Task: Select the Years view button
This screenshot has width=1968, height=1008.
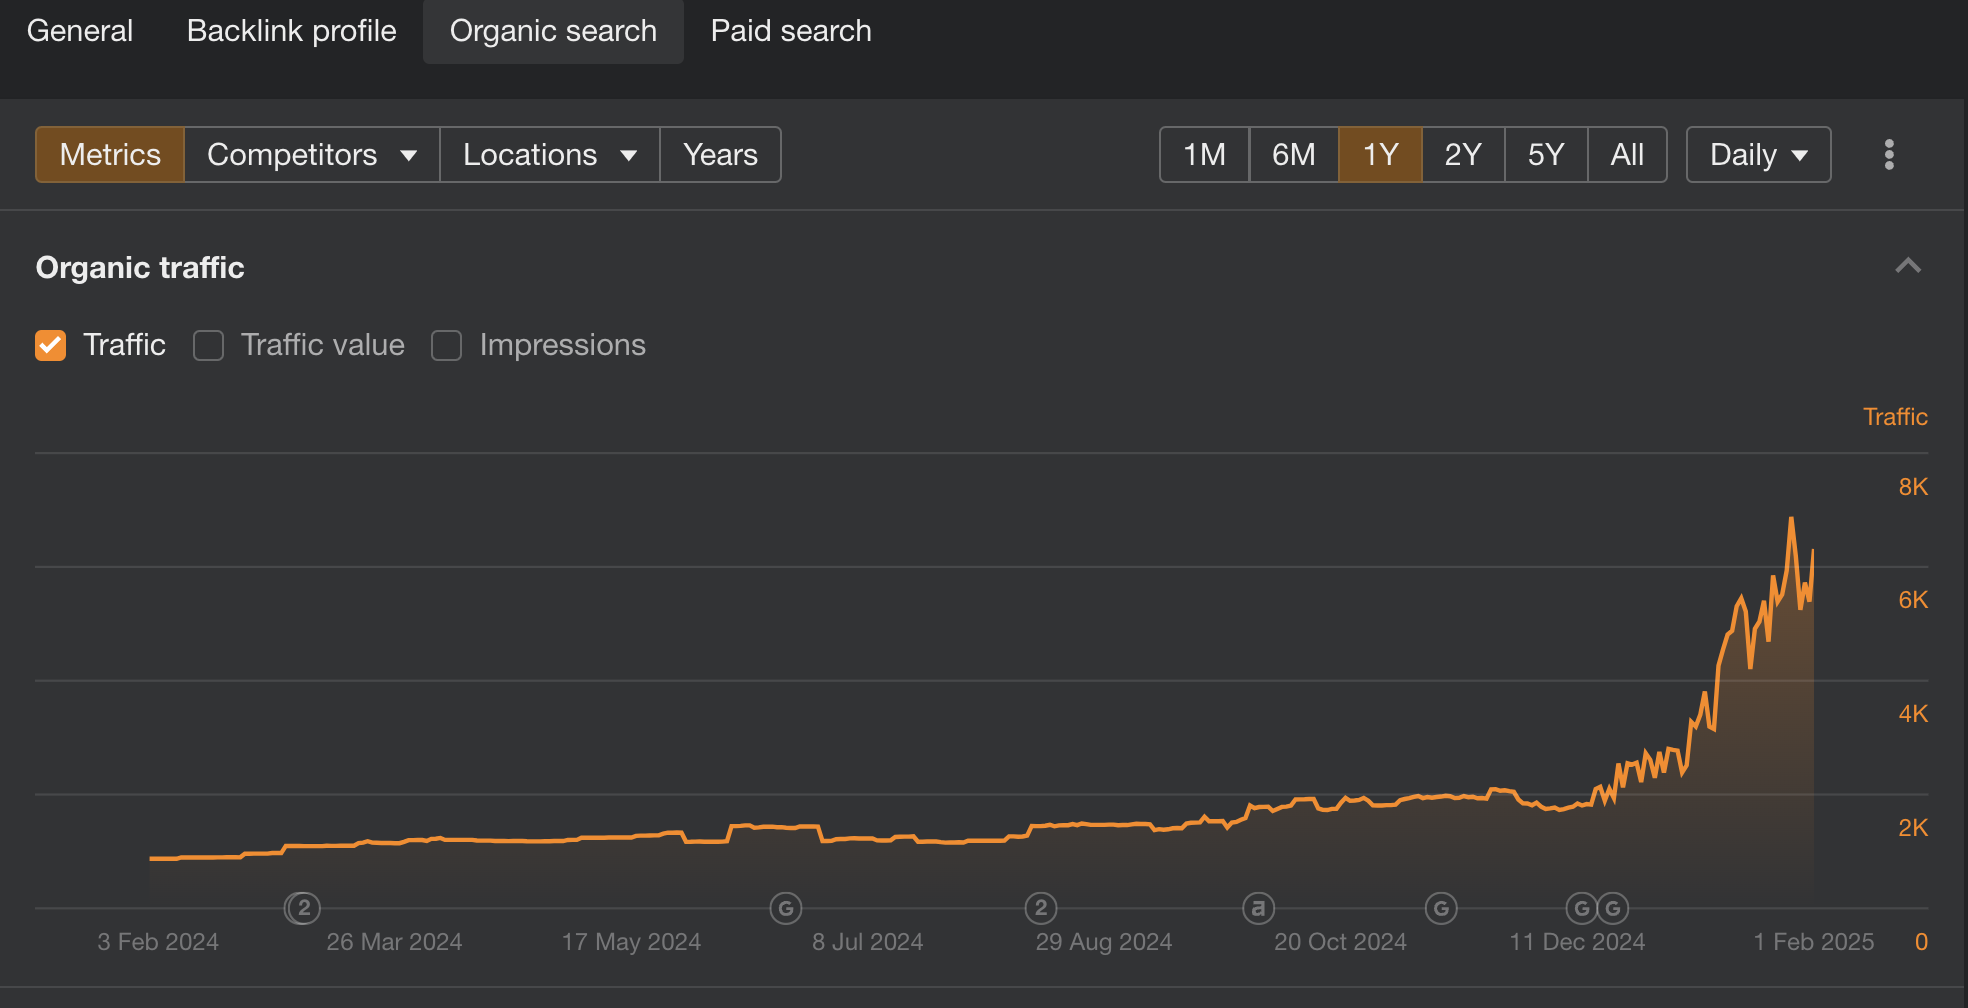Action: click(x=720, y=155)
